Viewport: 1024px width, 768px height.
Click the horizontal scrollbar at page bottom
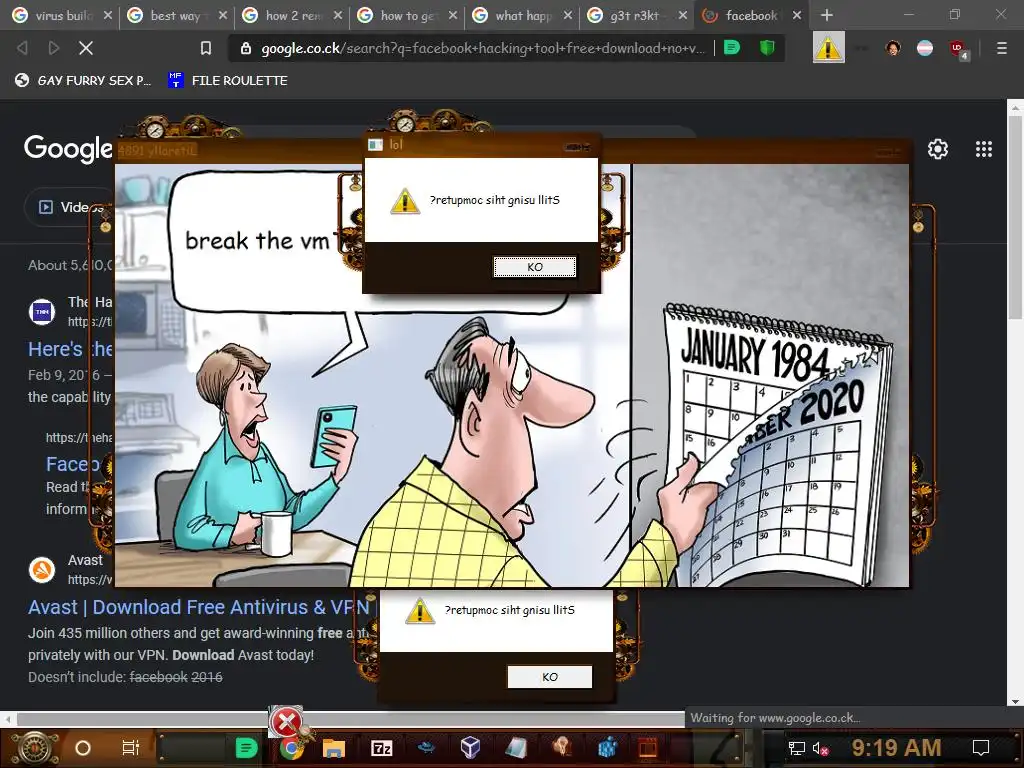[x=350, y=719]
